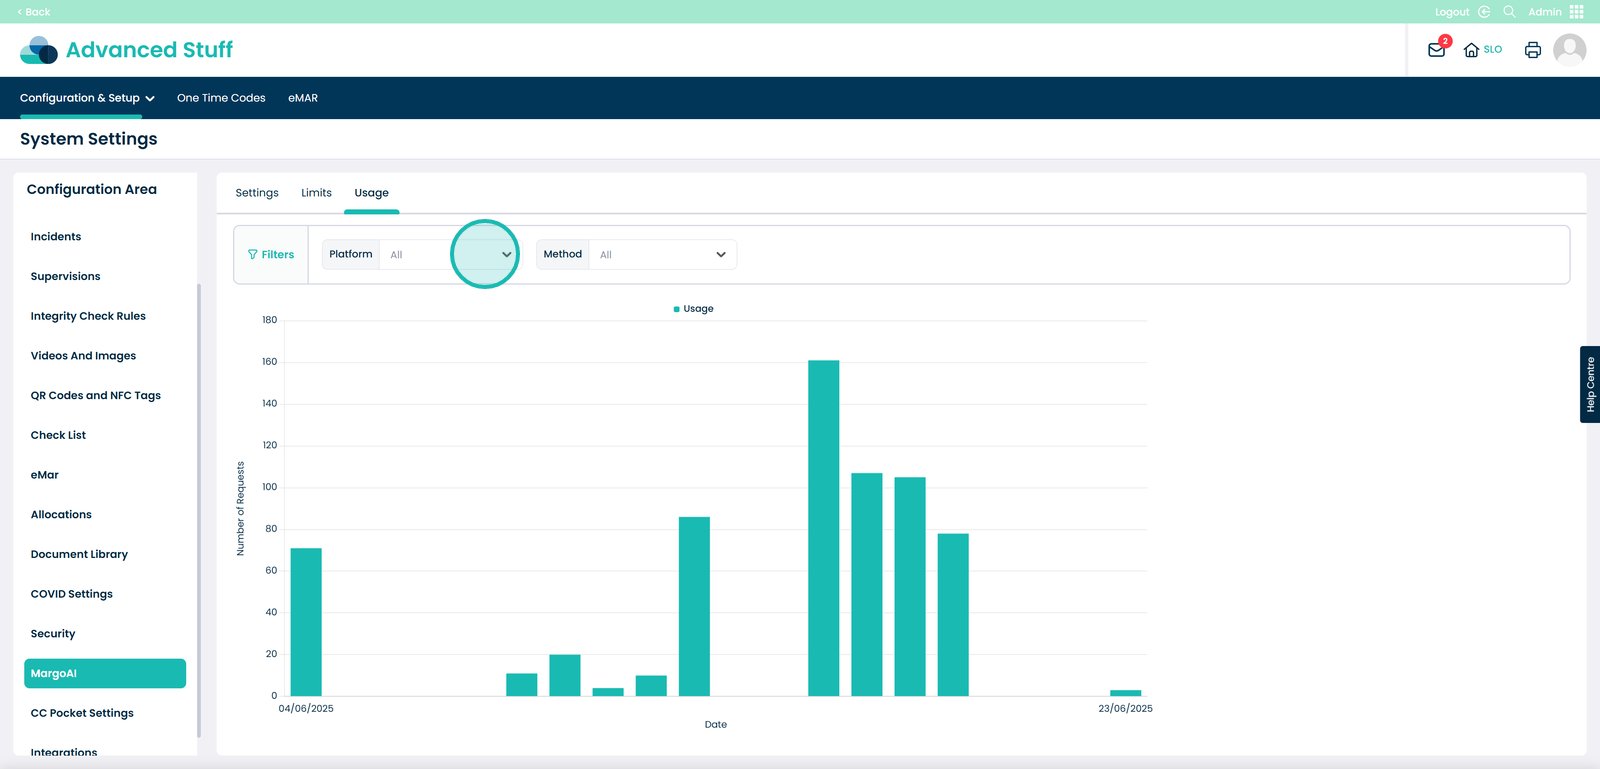Click the printer icon
The height and width of the screenshot is (769, 1600).
[1532, 50]
